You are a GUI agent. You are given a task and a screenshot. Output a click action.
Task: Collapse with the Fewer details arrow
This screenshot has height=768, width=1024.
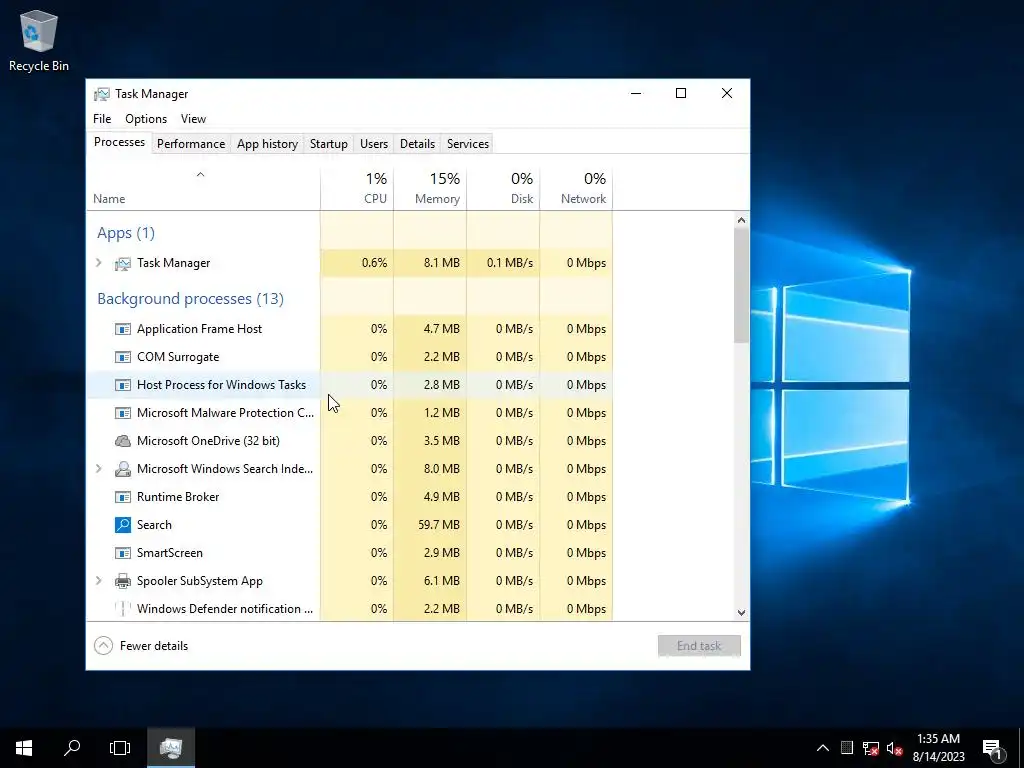tap(103, 646)
